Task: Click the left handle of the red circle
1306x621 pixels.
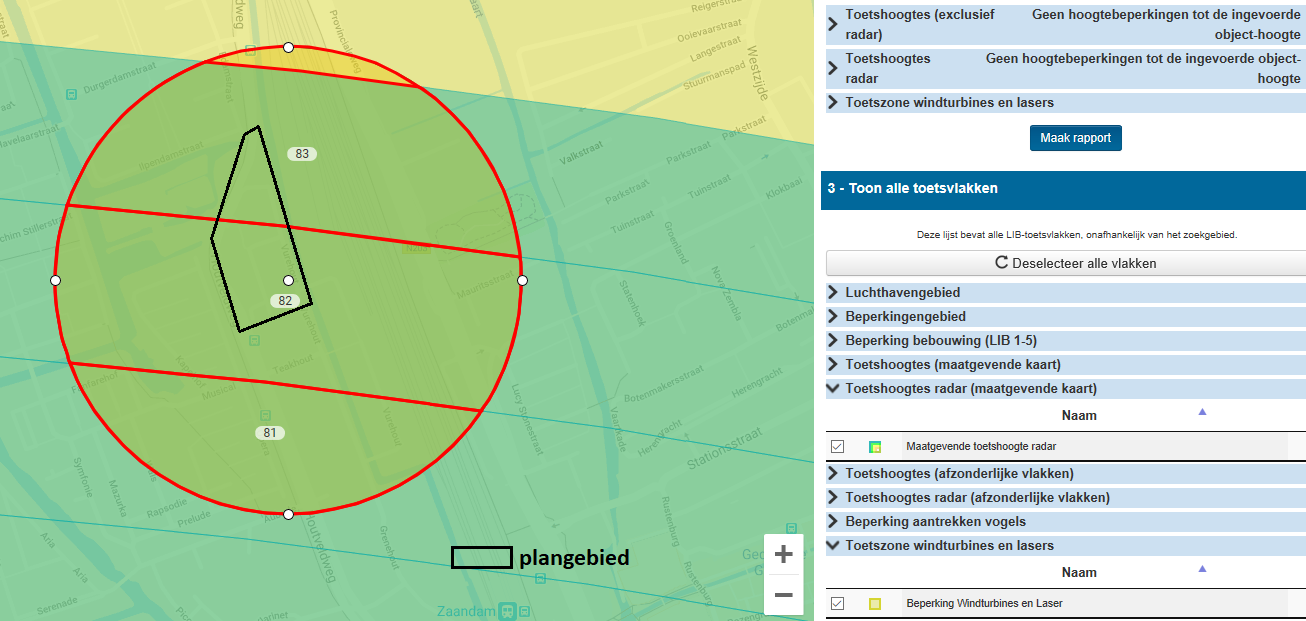Action: [x=55, y=281]
